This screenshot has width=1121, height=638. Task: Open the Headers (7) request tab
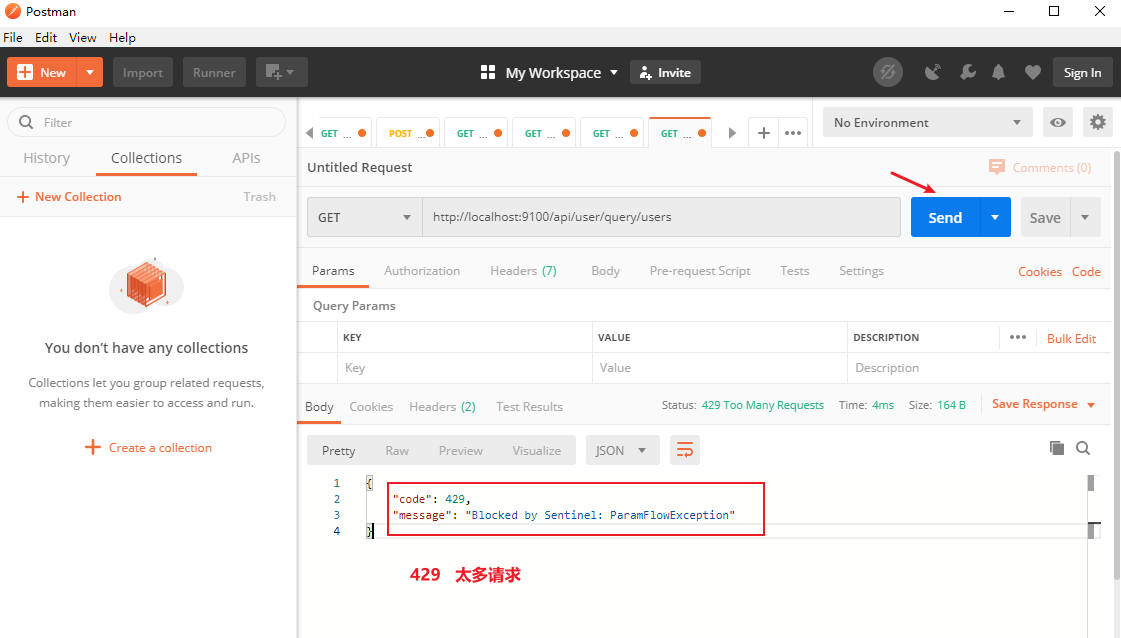523,270
